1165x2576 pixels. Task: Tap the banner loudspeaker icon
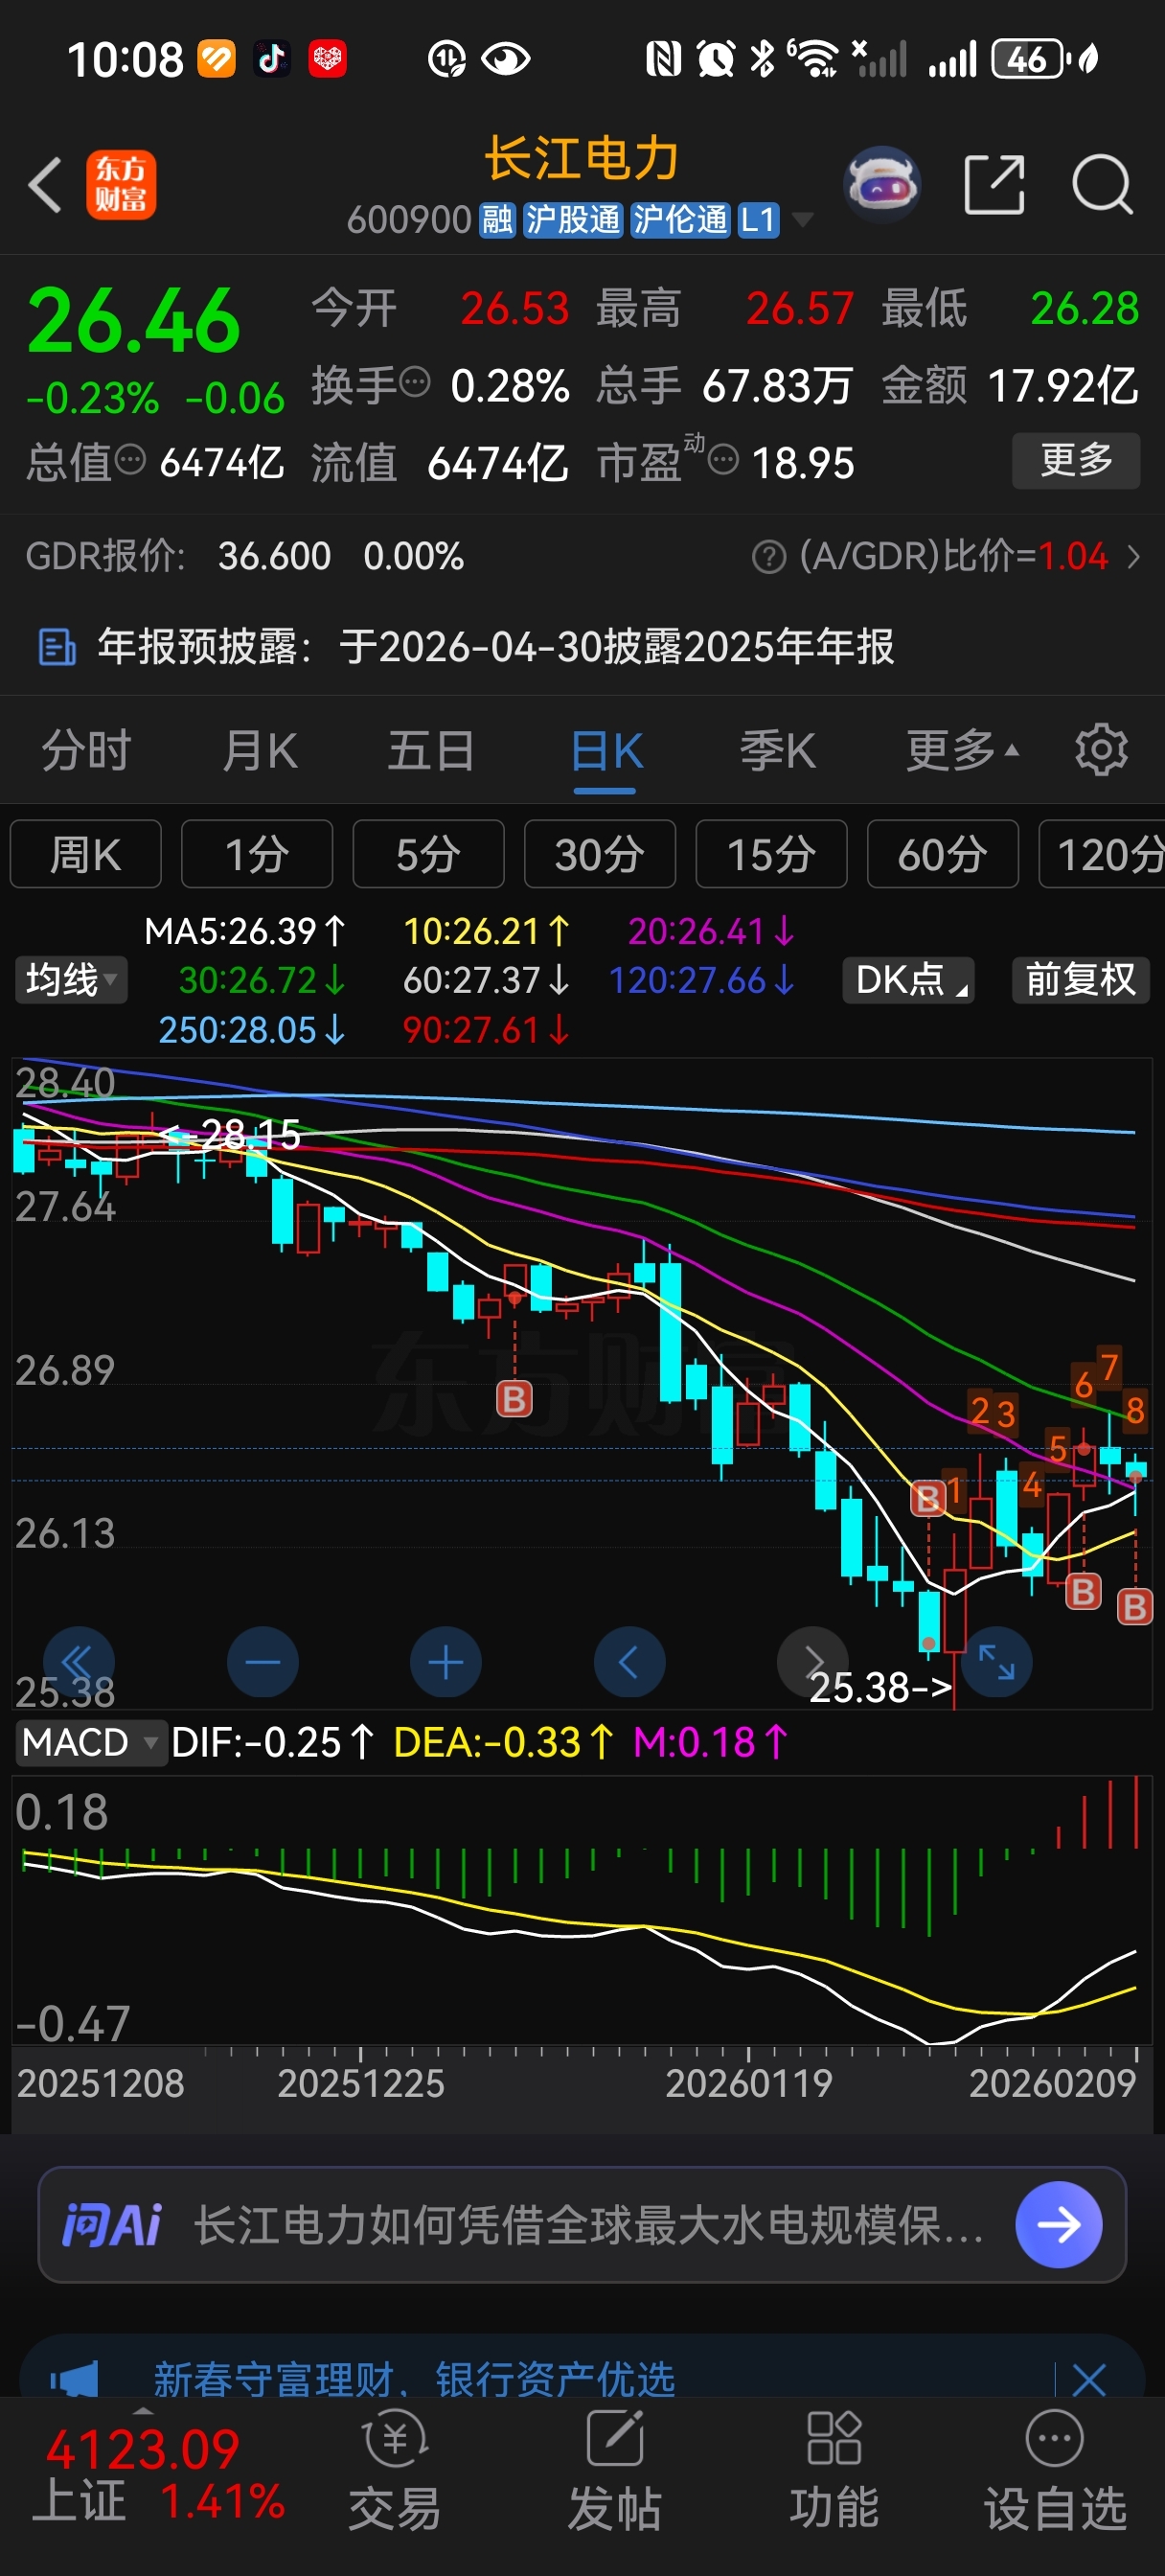[75, 2378]
